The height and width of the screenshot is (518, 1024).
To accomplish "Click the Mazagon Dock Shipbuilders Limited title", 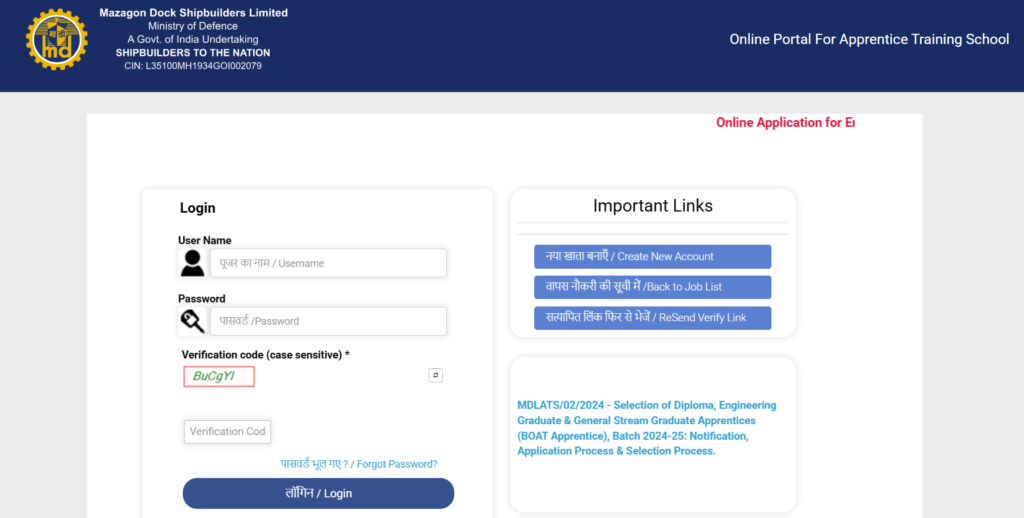I will pyautogui.click(x=193, y=13).
